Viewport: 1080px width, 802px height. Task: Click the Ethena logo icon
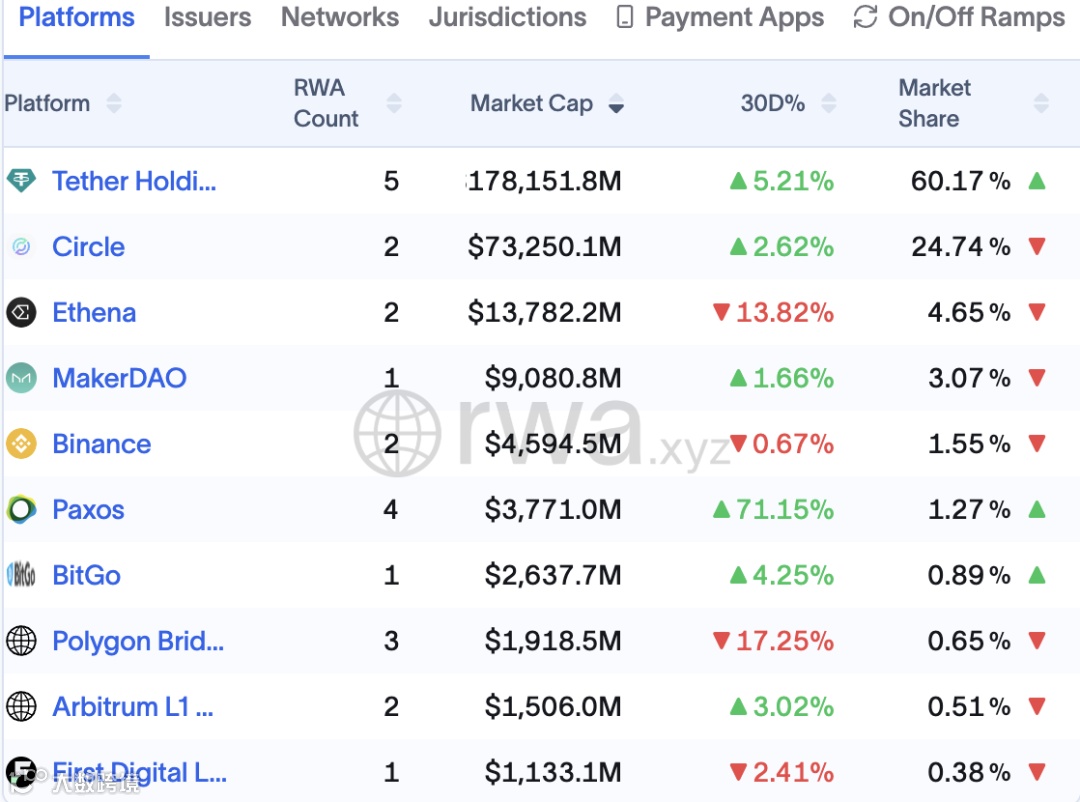click(x=21, y=313)
